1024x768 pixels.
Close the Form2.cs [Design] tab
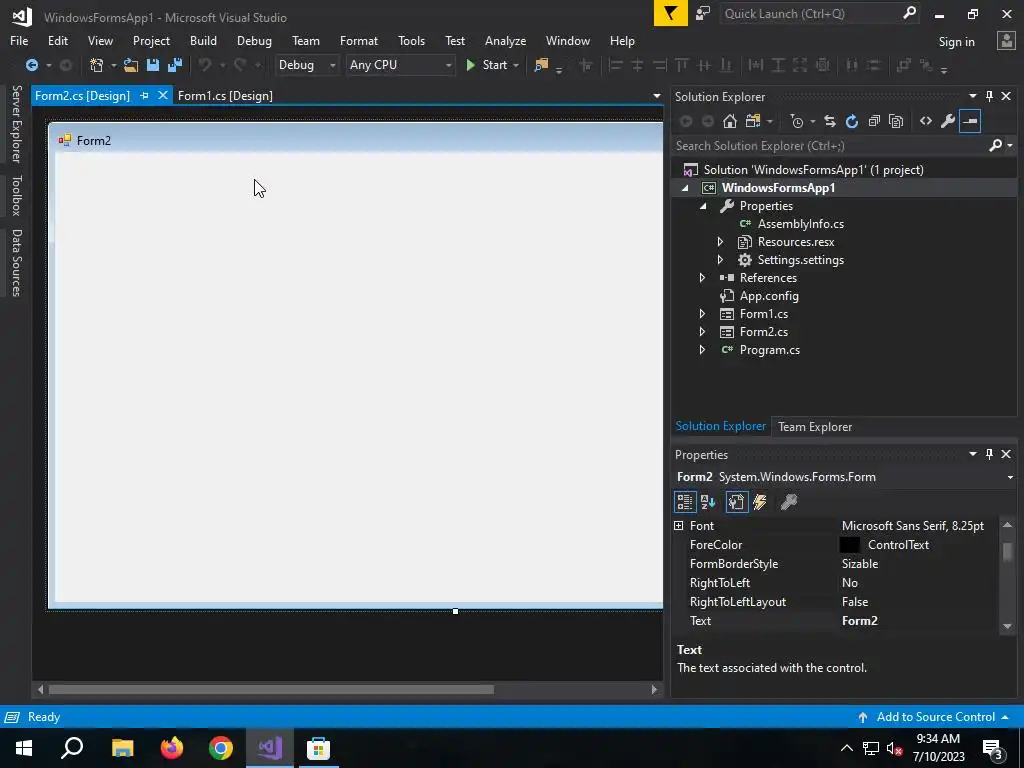(163, 95)
